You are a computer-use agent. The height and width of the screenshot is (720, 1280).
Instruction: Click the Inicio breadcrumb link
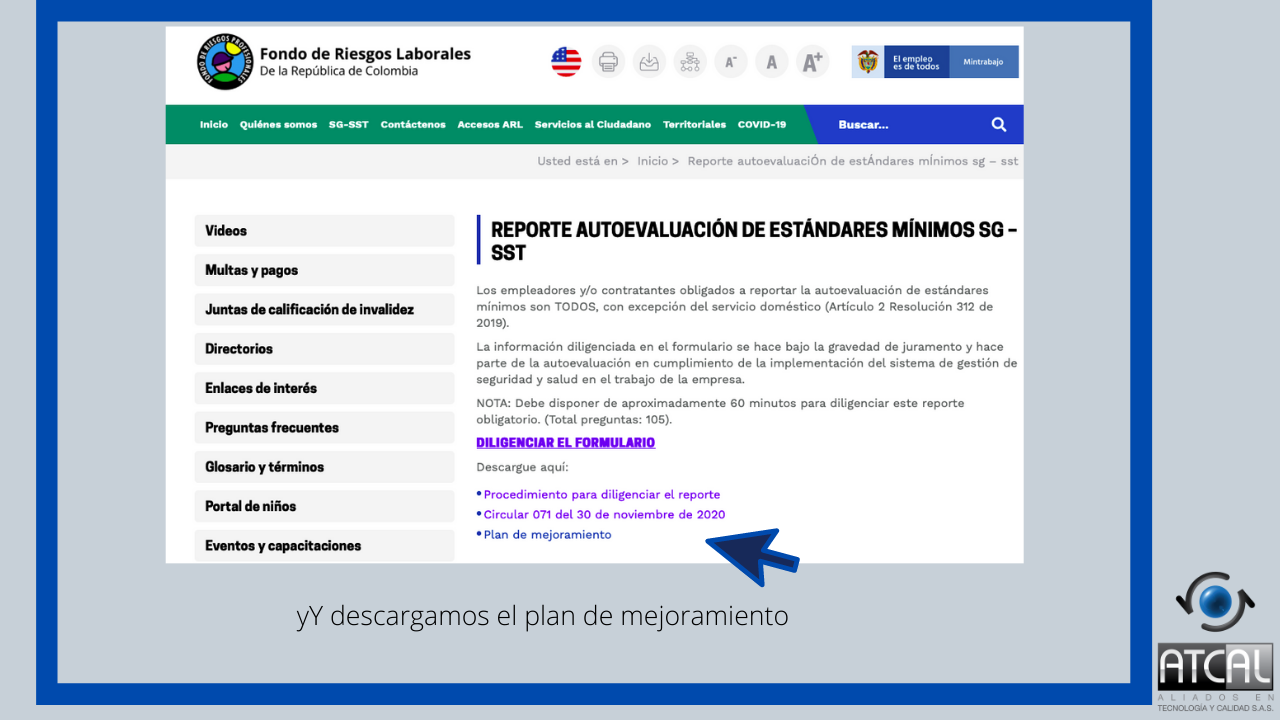click(652, 161)
